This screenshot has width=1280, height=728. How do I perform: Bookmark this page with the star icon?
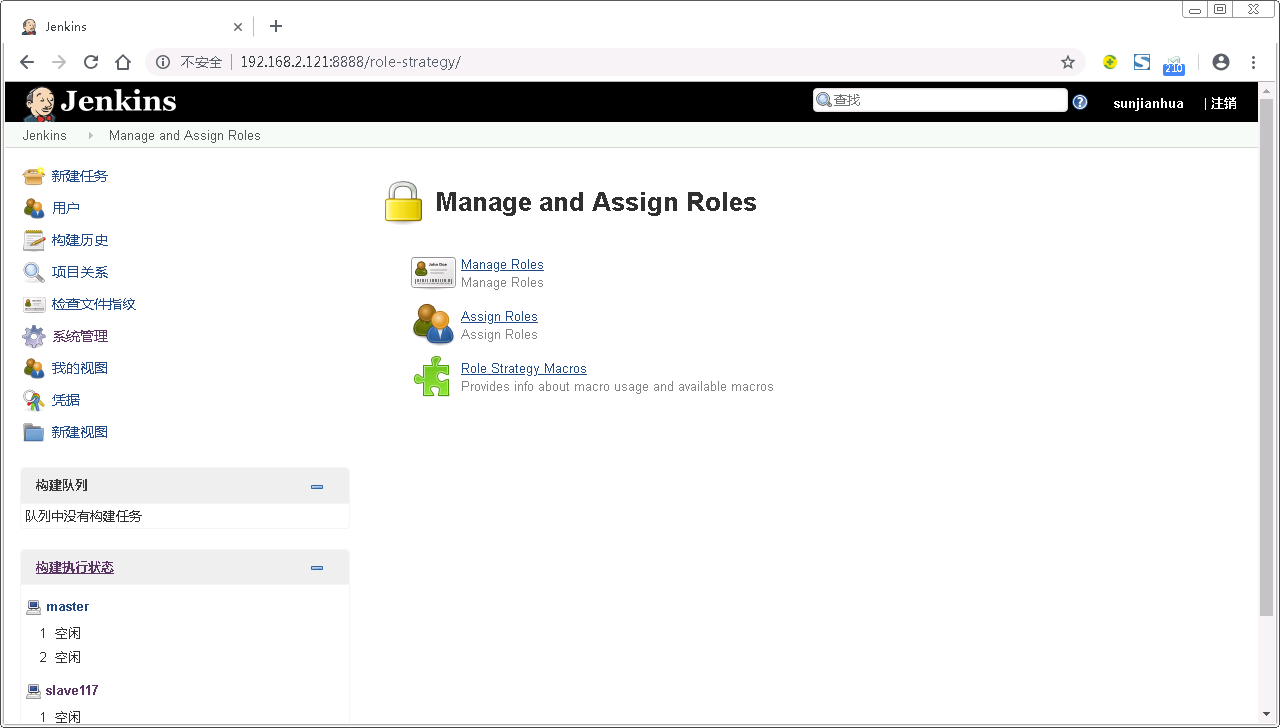pyautogui.click(x=1068, y=62)
